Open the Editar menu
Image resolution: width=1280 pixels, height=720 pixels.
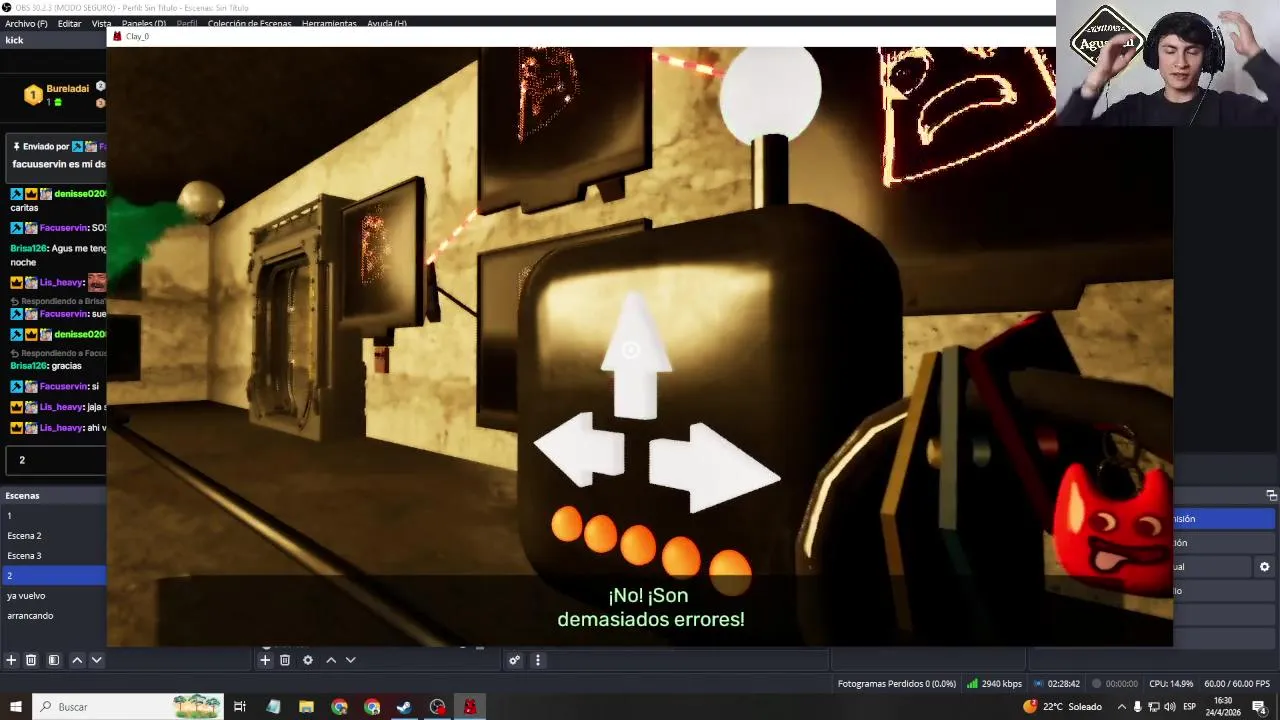pyautogui.click(x=69, y=23)
